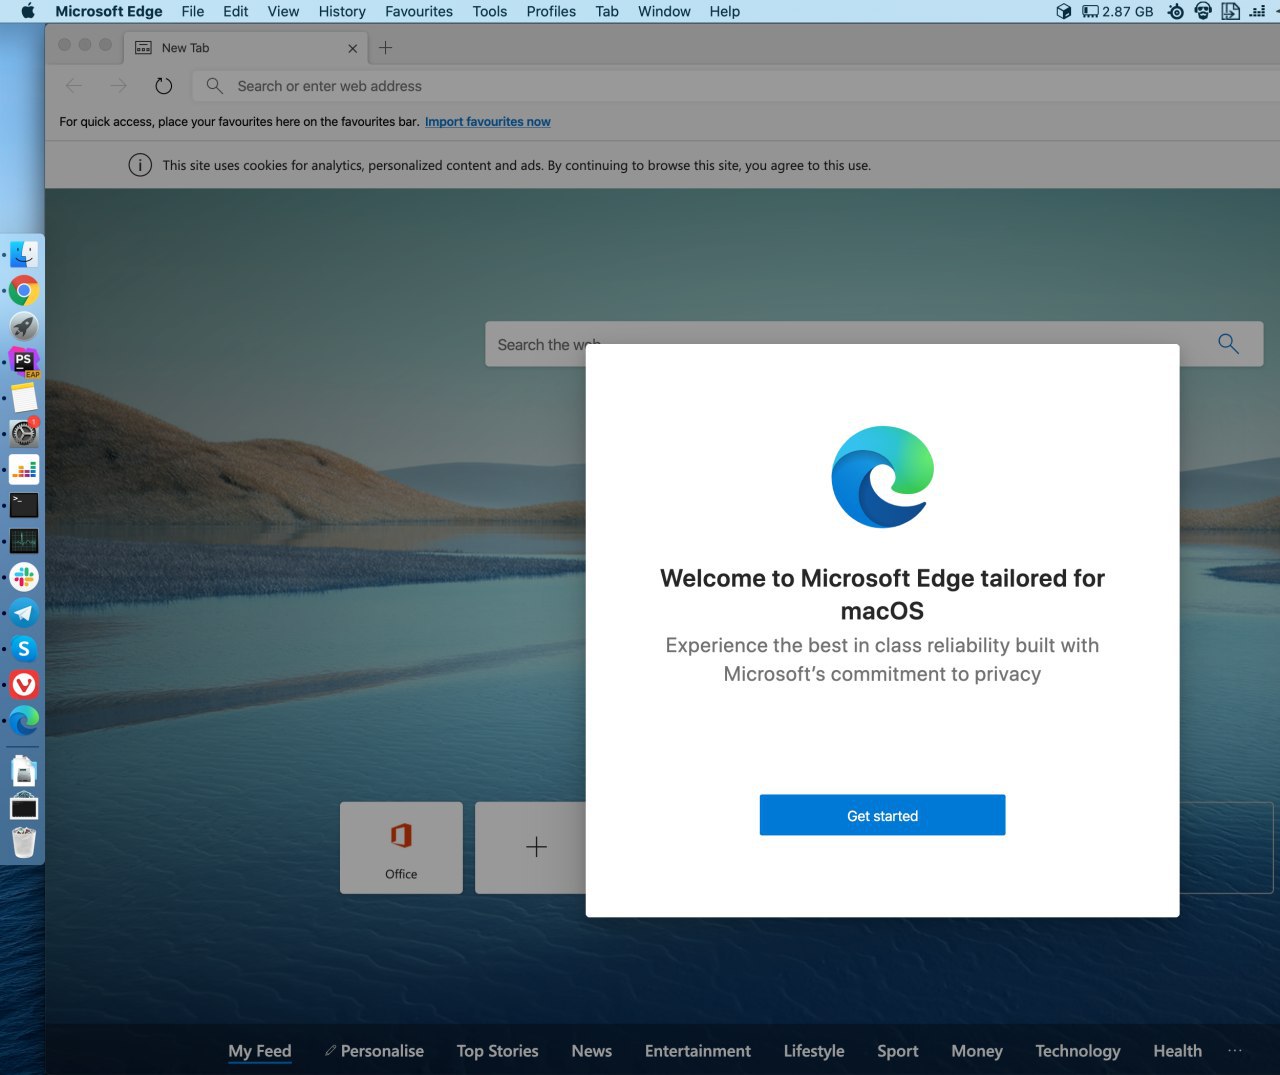Open Google Chrome from the dock
The height and width of the screenshot is (1075, 1280).
24,290
